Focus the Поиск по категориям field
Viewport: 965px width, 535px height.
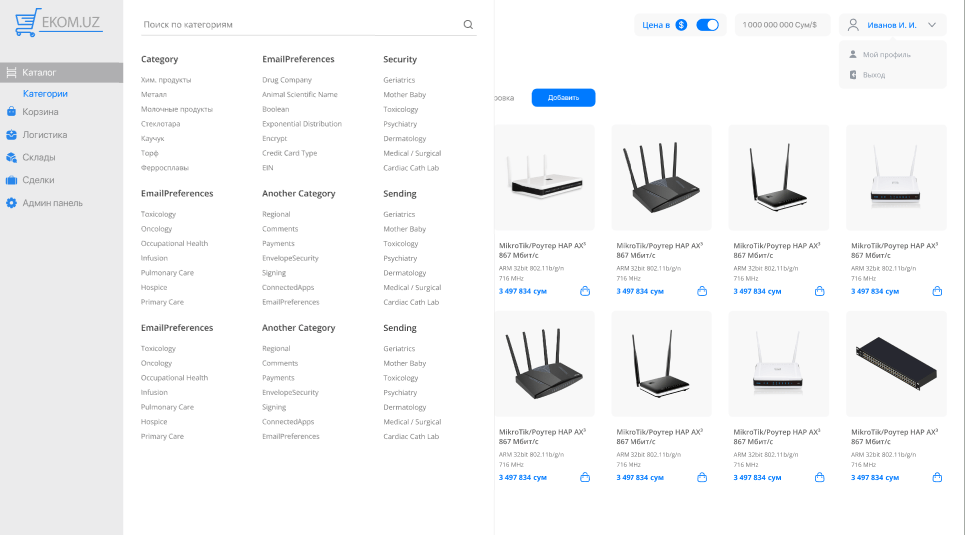coord(300,25)
